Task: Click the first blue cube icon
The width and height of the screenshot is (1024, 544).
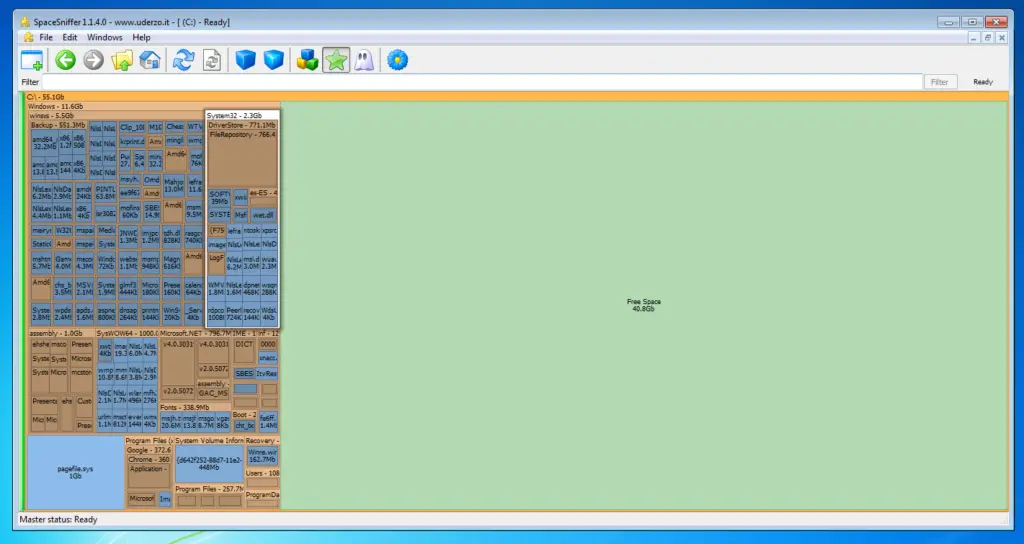Action: point(246,60)
